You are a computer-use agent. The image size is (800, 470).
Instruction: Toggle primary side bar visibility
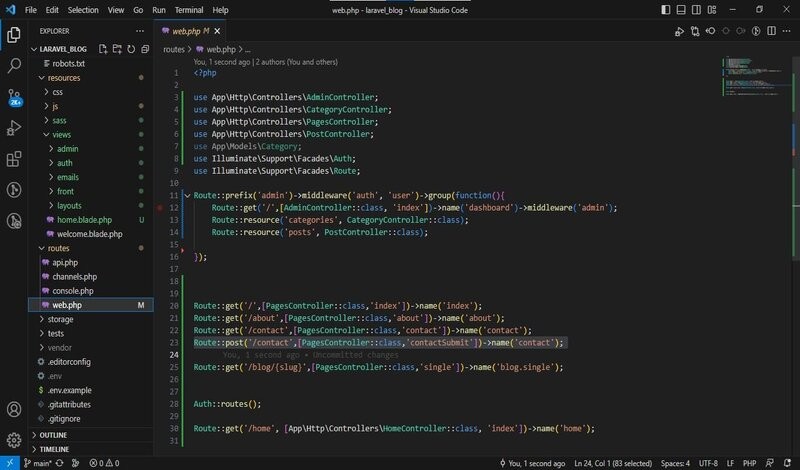[x=665, y=10]
